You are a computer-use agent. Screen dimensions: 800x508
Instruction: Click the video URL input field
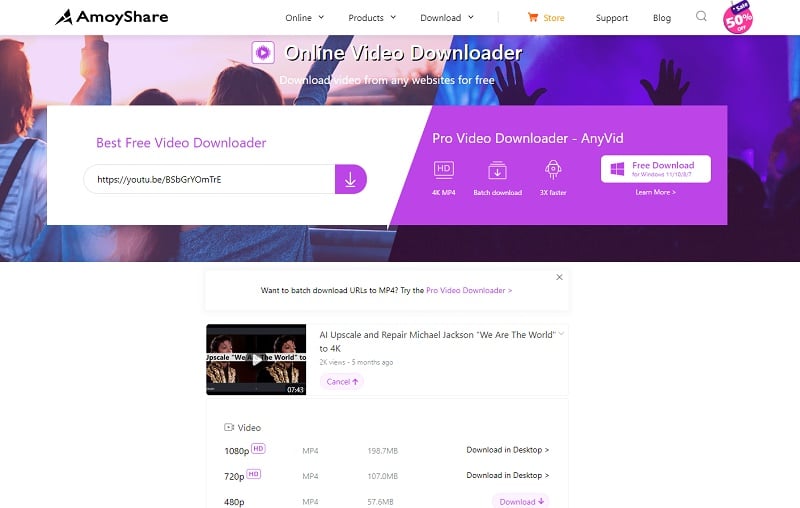(209, 179)
